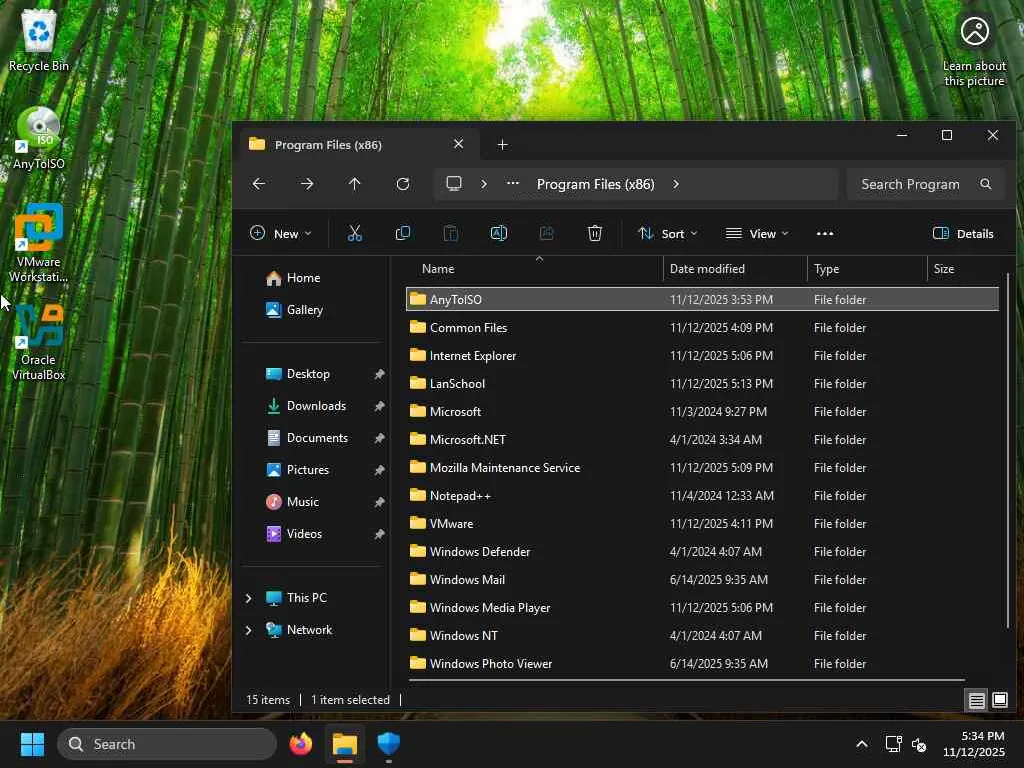
Task: Click the Rename icon in toolbar
Action: coord(499,233)
